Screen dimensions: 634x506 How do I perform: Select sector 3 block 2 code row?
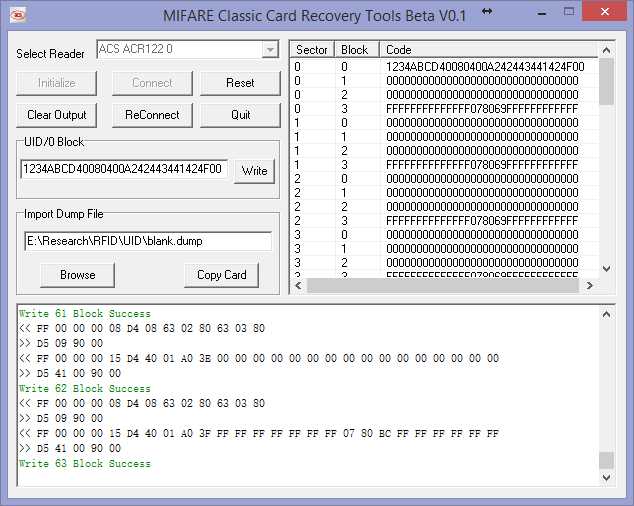(444, 263)
